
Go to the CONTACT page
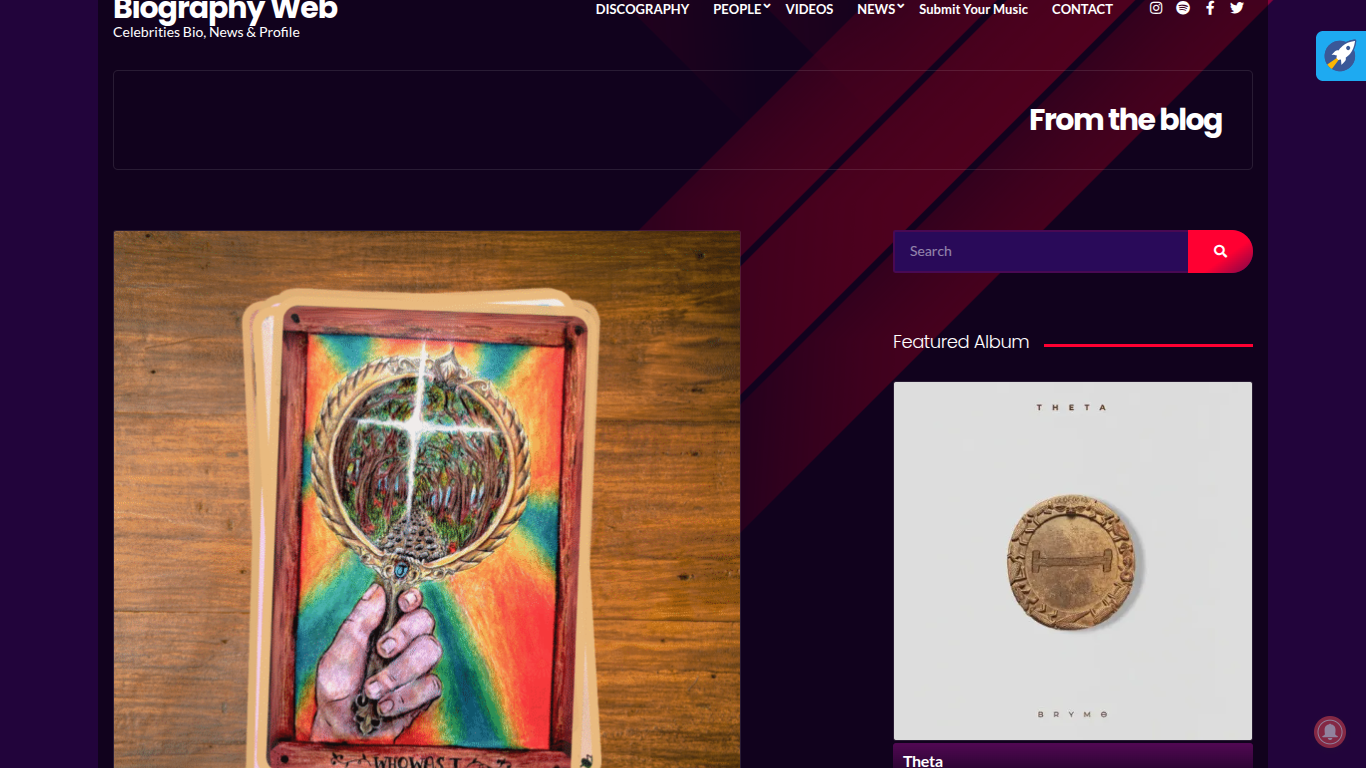pos(1082,9)
